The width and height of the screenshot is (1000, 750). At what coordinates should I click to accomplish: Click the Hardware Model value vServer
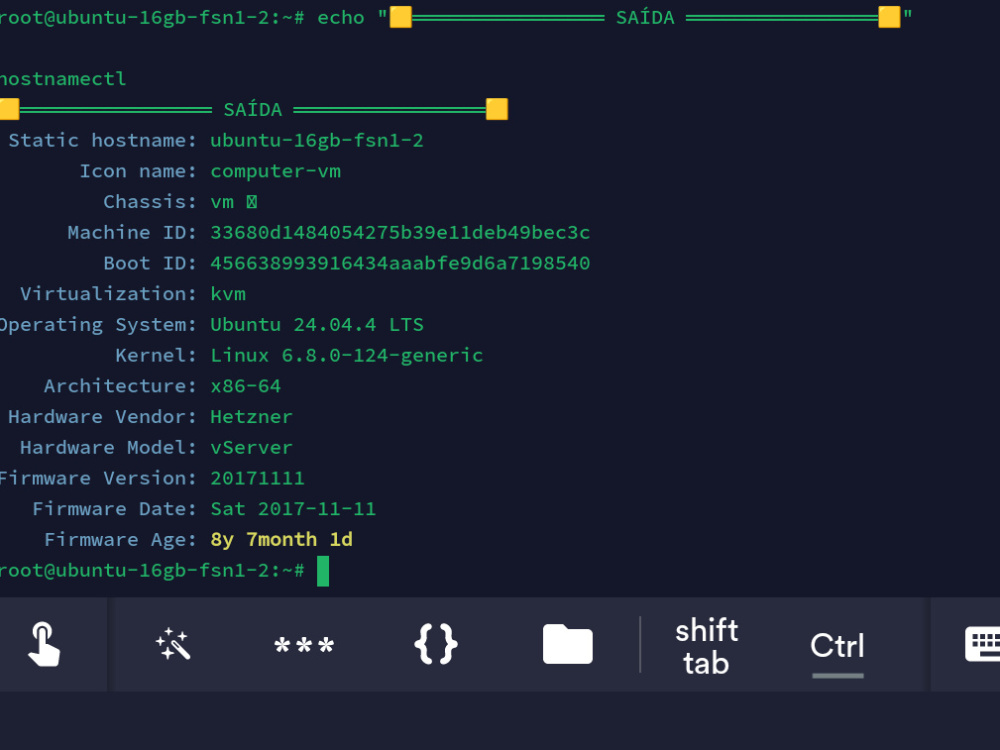pos(251,447)
